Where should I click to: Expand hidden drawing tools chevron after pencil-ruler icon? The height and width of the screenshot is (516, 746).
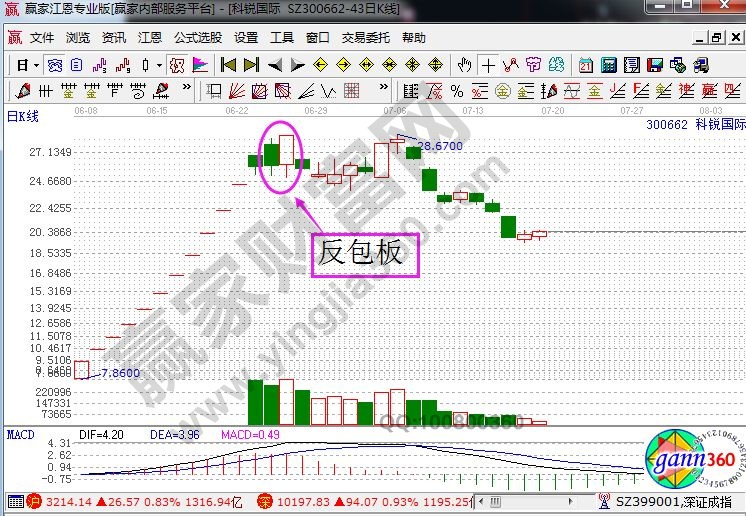tap(186, 87)
